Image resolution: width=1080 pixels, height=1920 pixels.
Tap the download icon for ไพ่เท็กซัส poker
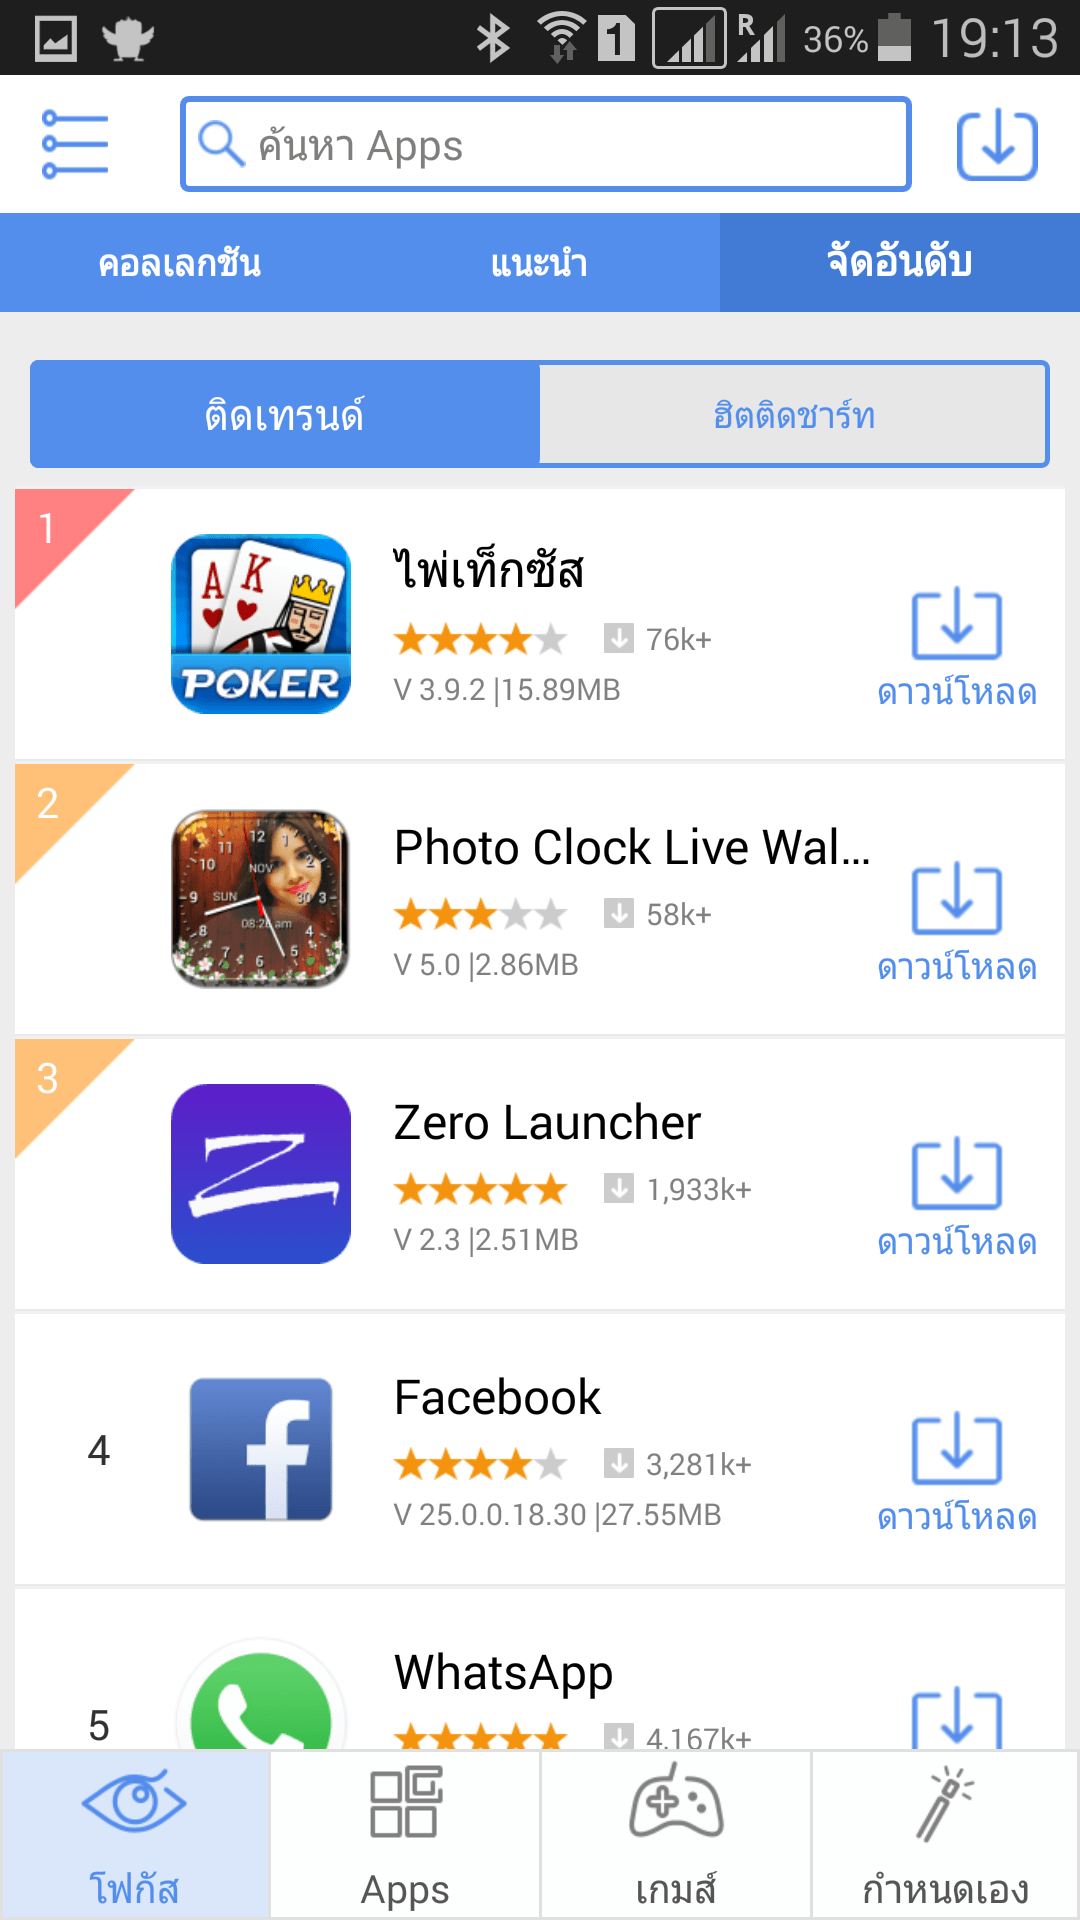[956, 626]
